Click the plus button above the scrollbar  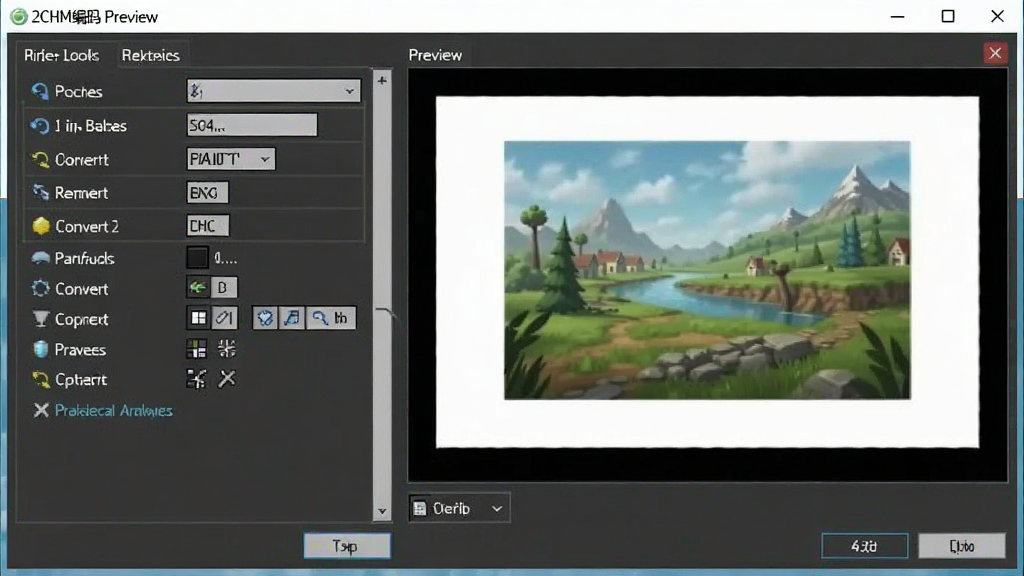tap(382, 80)
